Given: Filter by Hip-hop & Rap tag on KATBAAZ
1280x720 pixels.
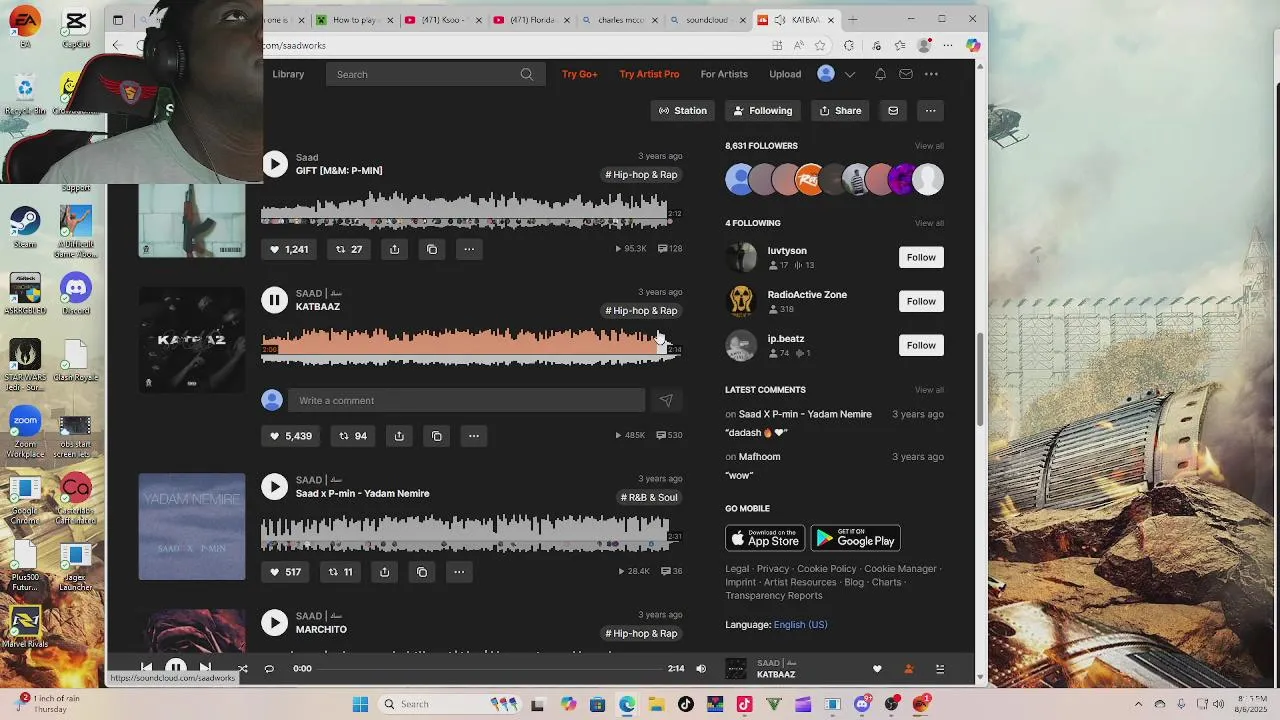Looking at the screenshot, I should point(641,311).
